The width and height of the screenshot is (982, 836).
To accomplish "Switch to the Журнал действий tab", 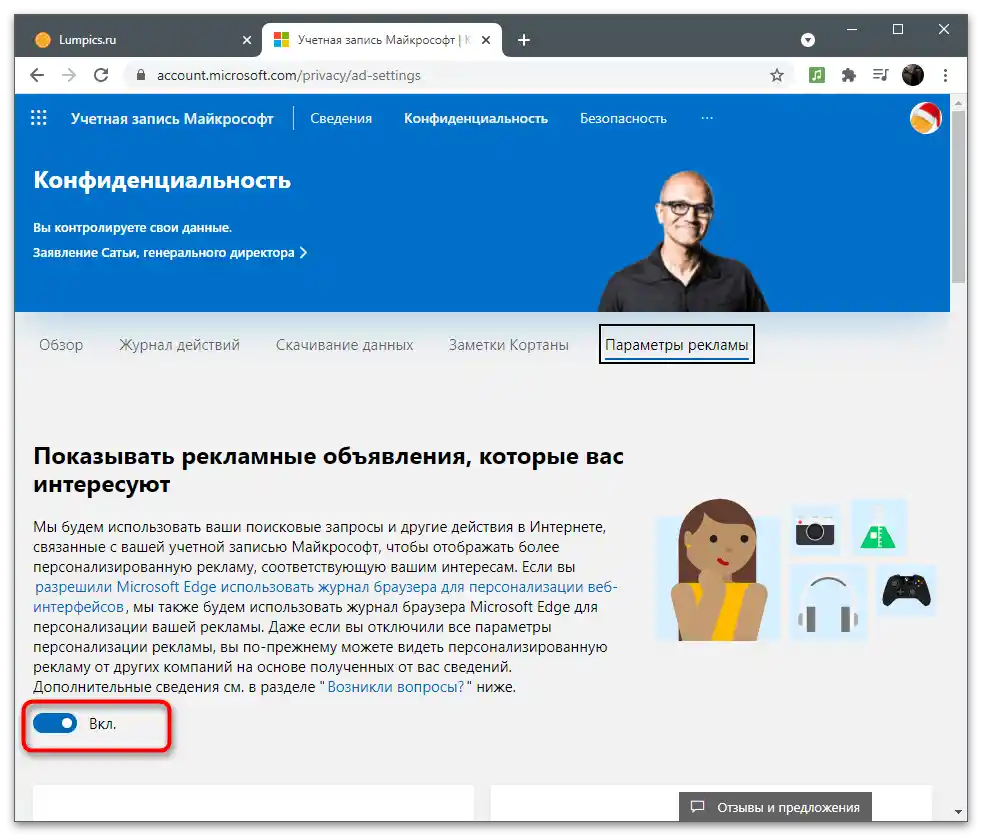I will pyautogui.click(x=179, y=344).
